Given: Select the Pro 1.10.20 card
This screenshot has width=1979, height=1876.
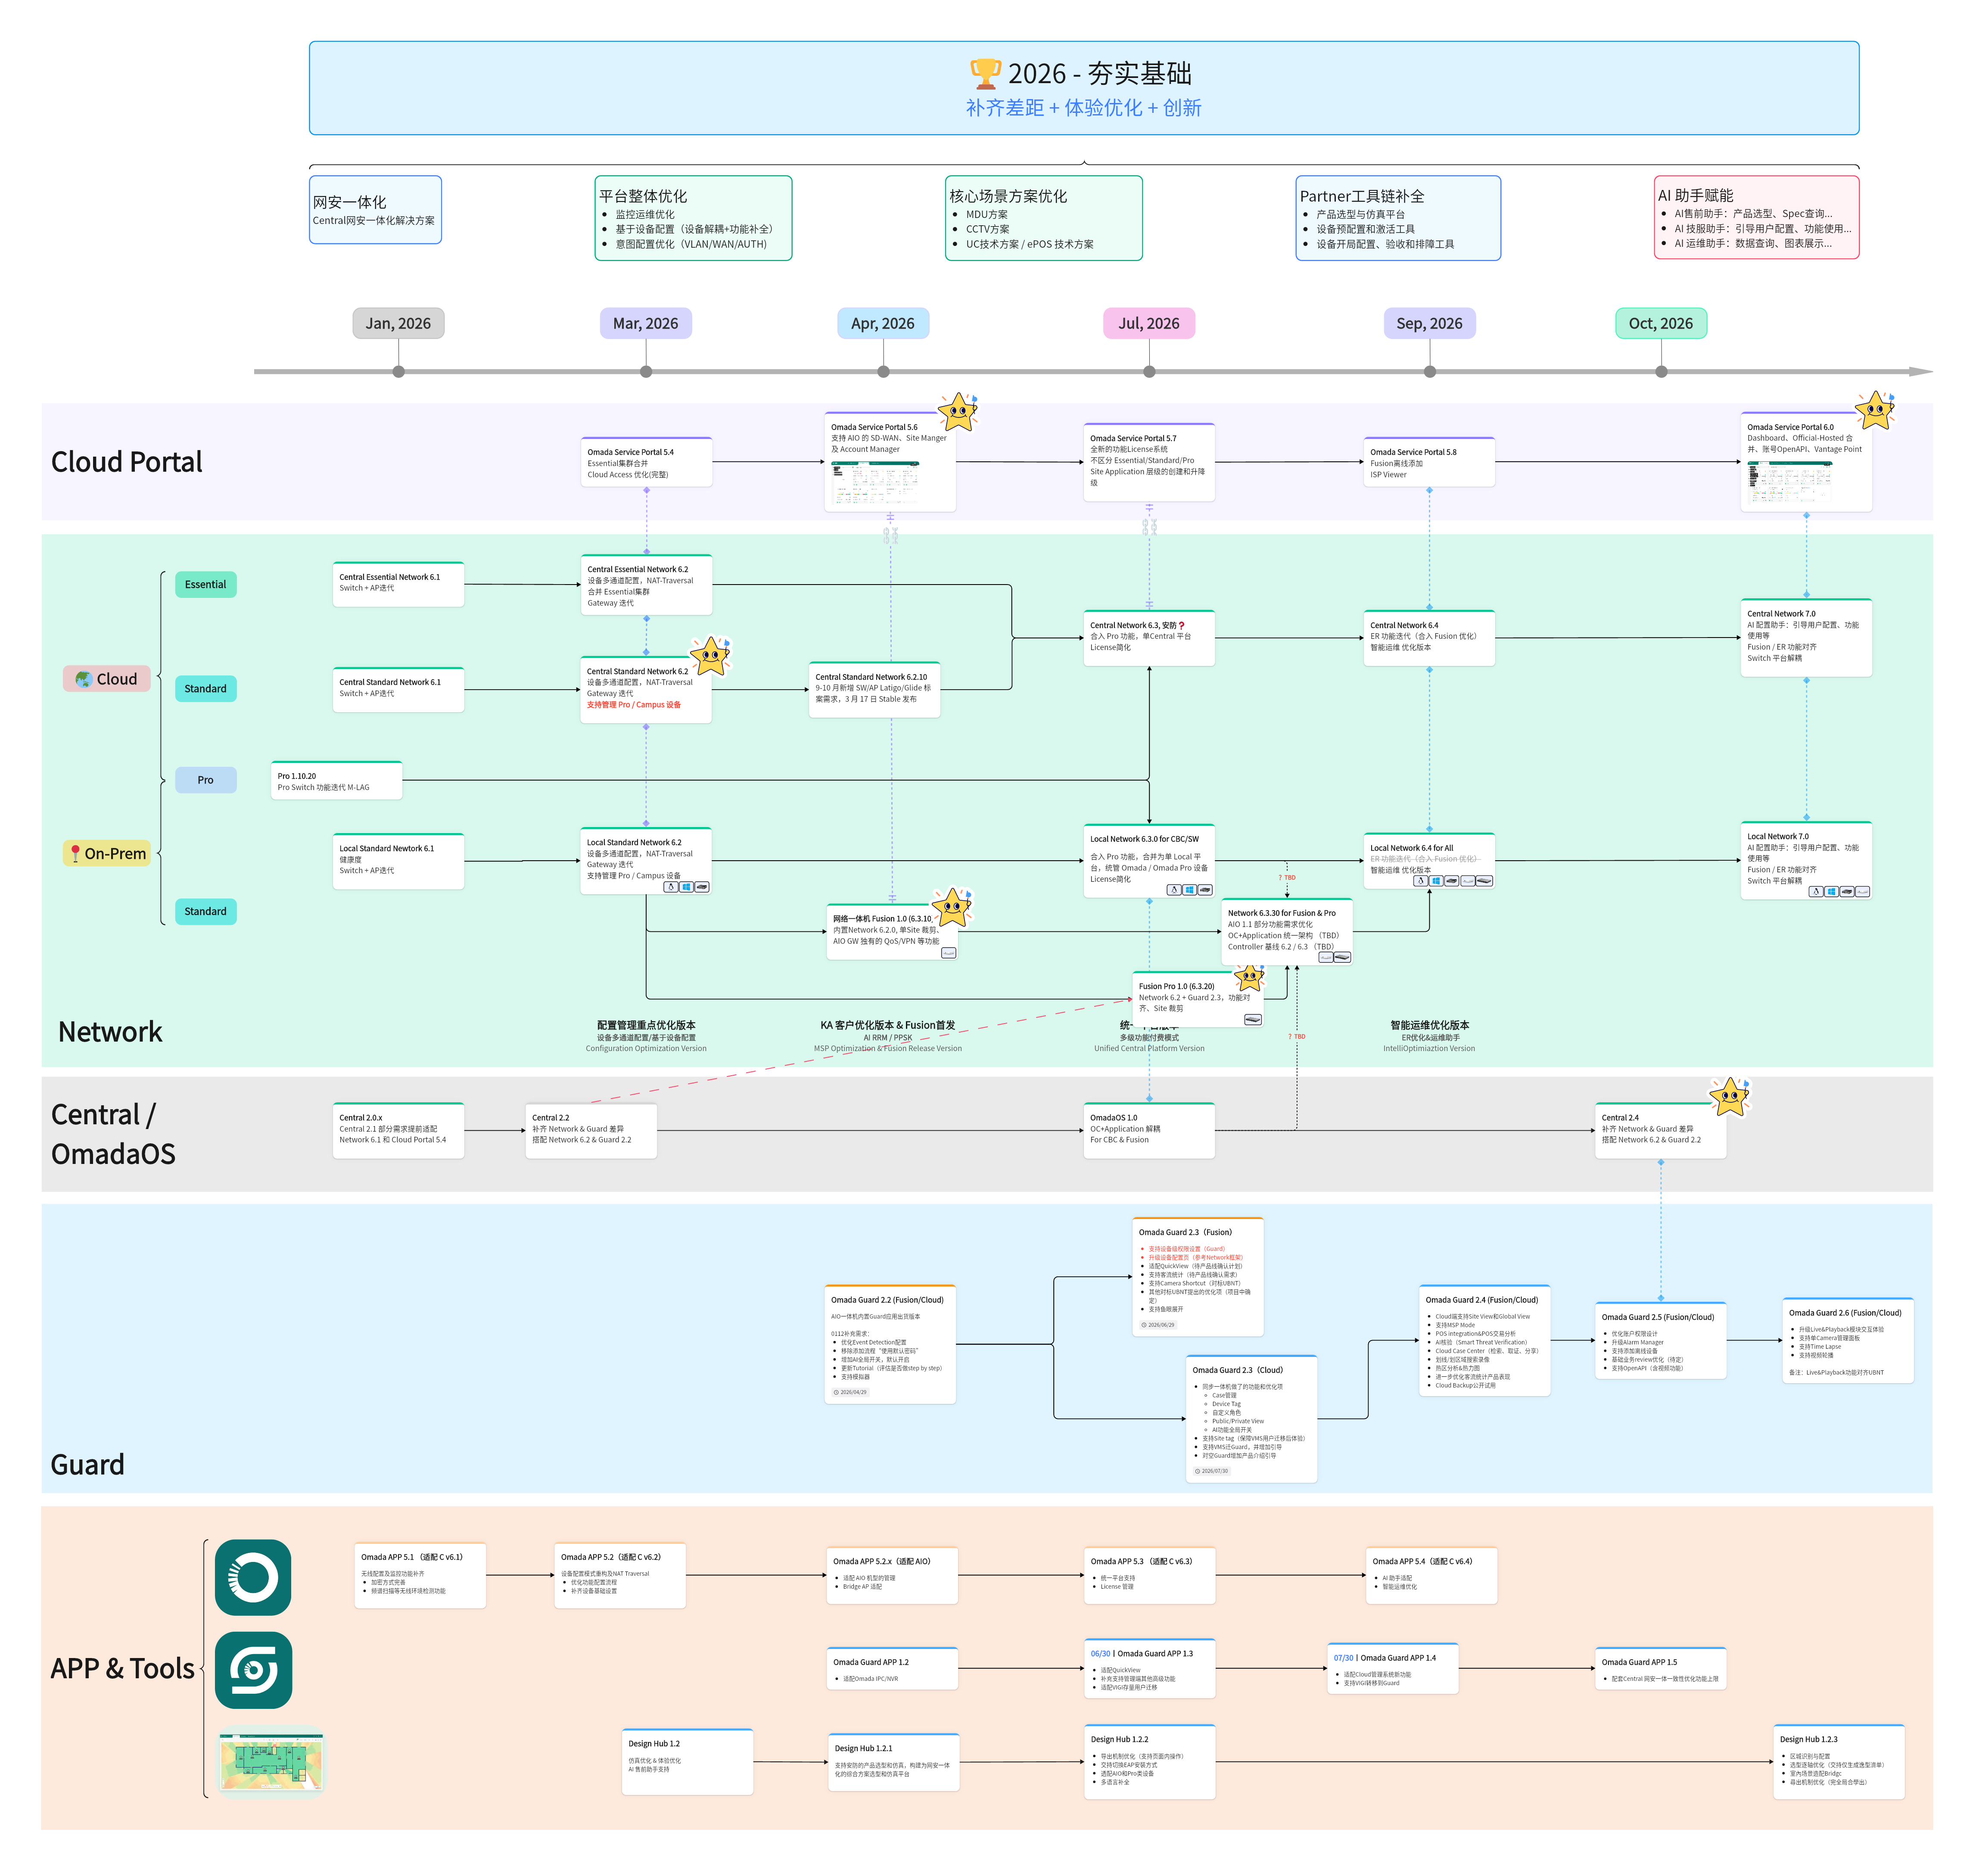Looking at the screenshot, I should tap(337, 780).
